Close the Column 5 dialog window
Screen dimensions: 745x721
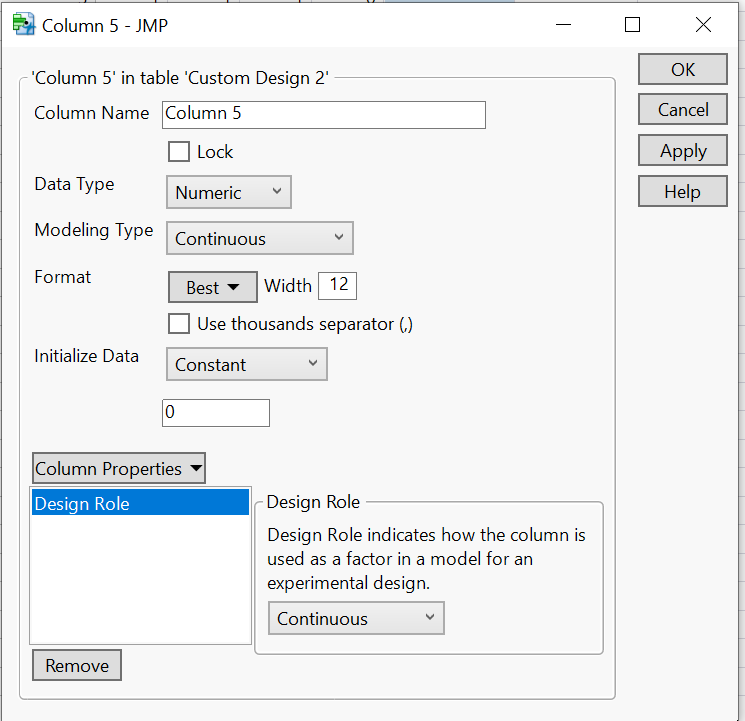[x=704, y=25]
